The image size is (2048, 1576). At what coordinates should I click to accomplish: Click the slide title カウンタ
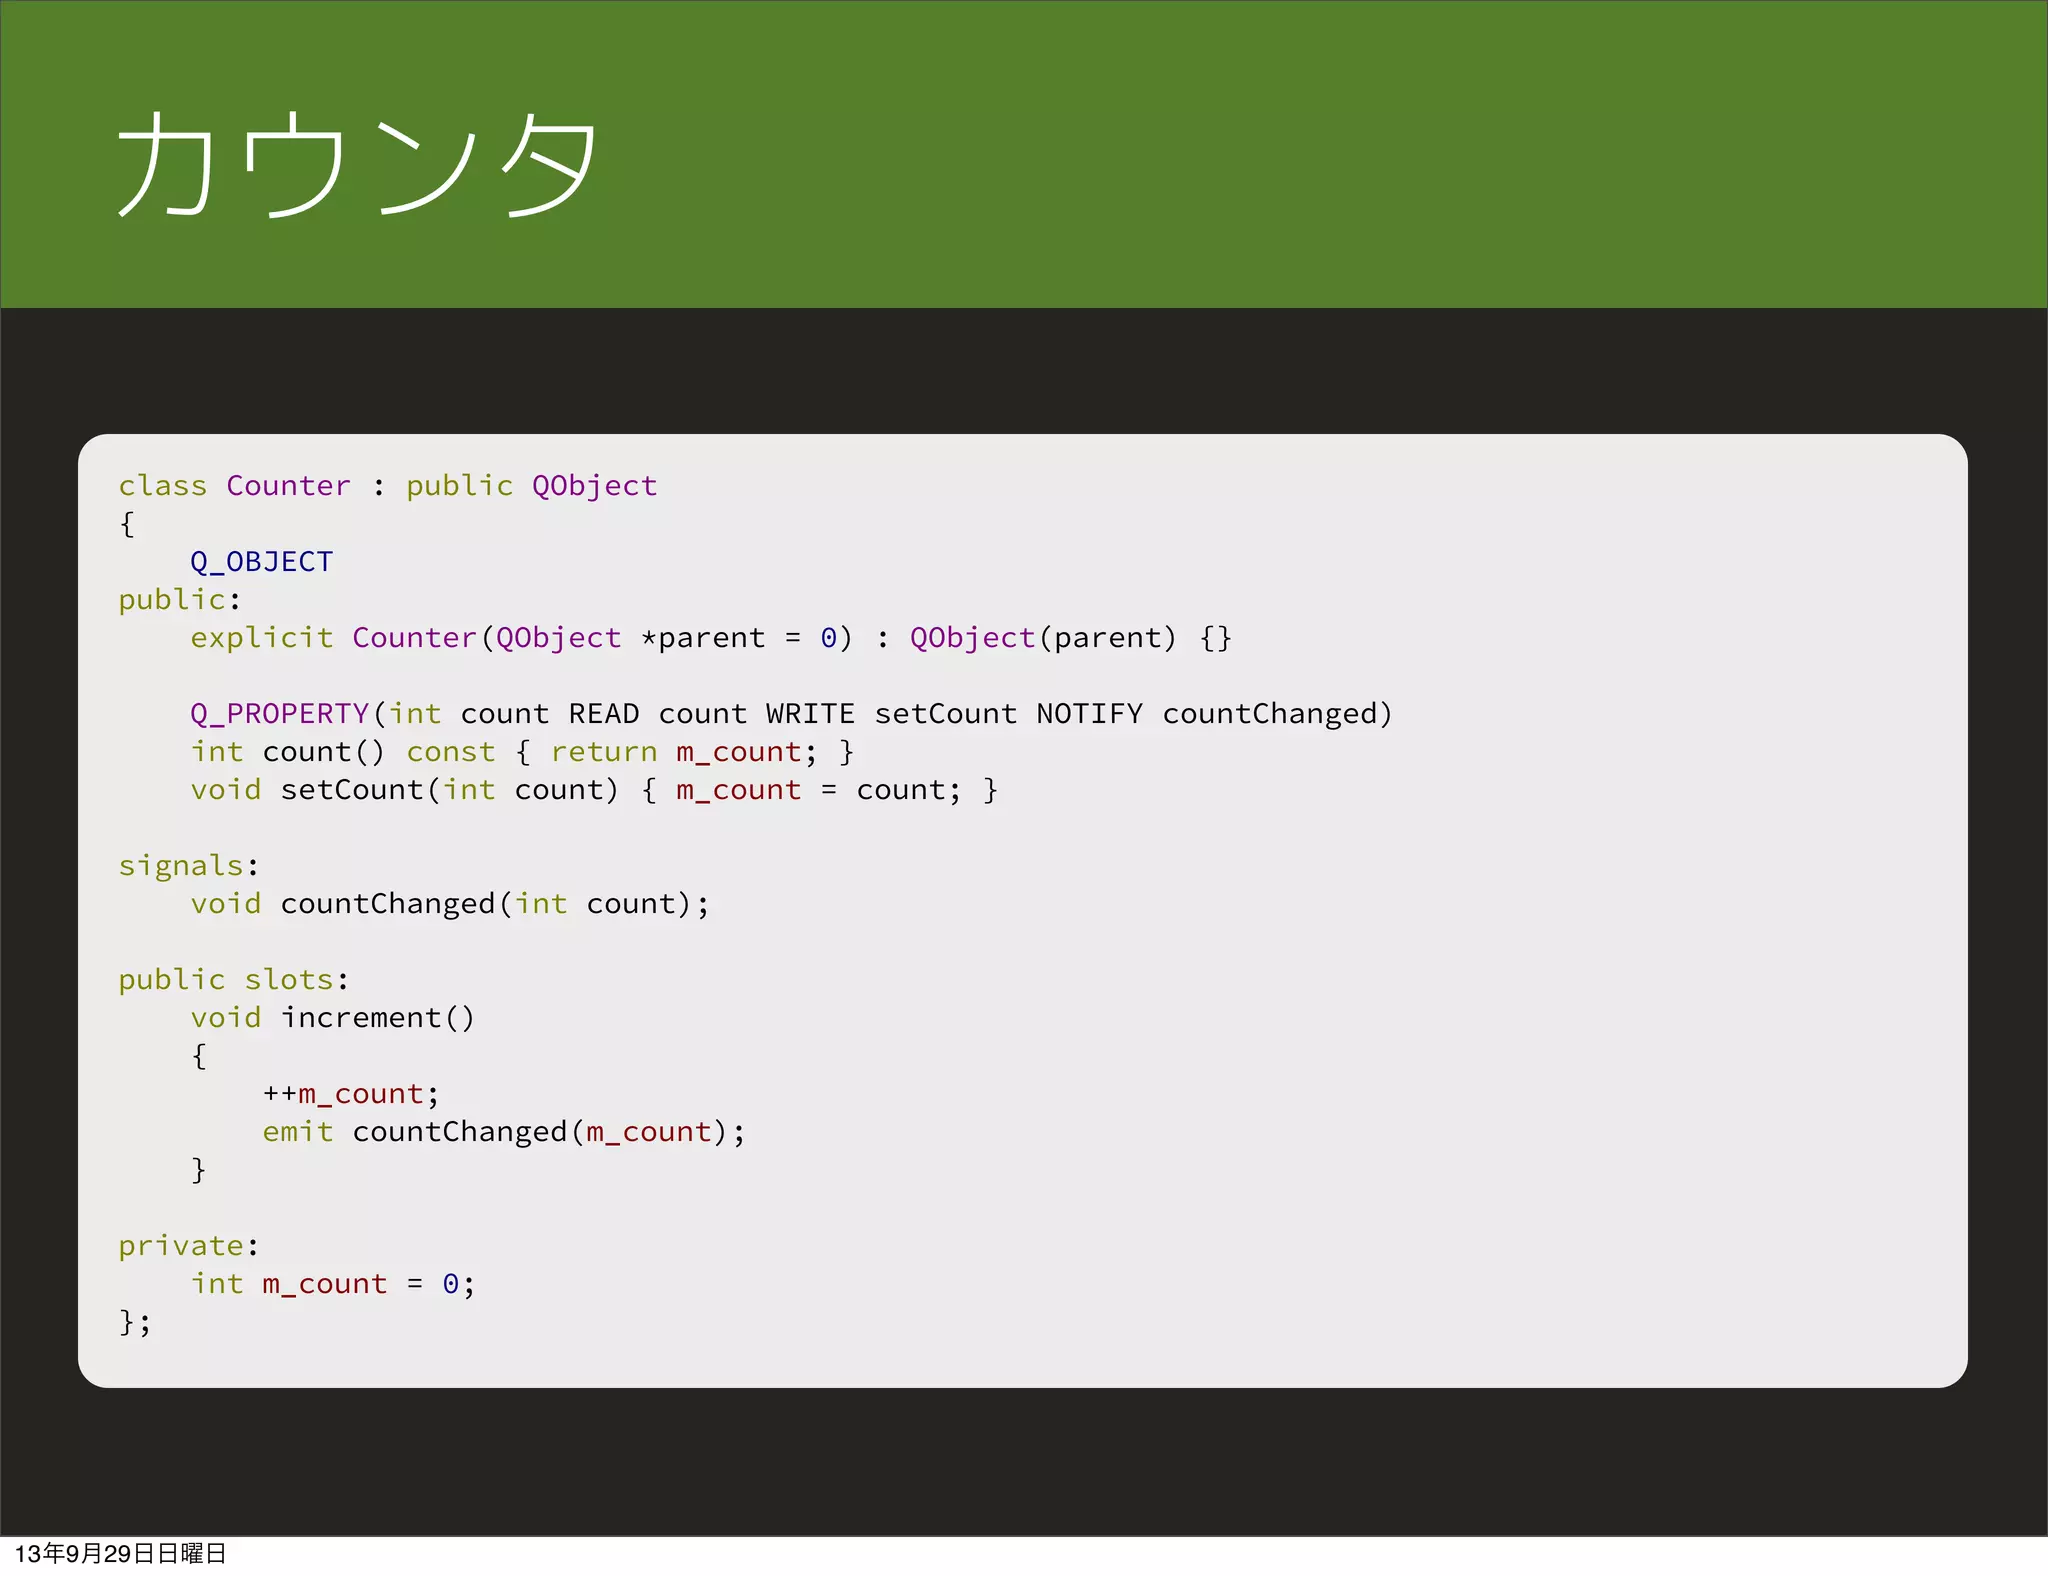click(x=358, y=163)
